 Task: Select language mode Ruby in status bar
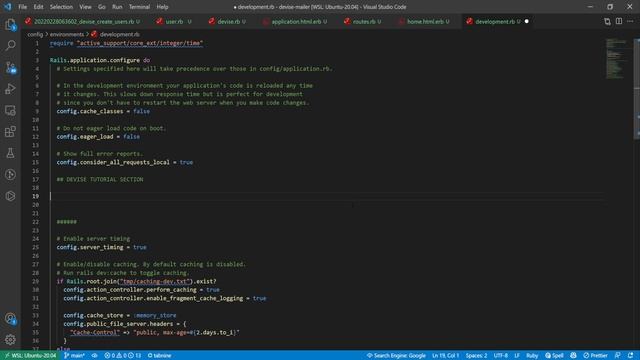click(532, 356)
